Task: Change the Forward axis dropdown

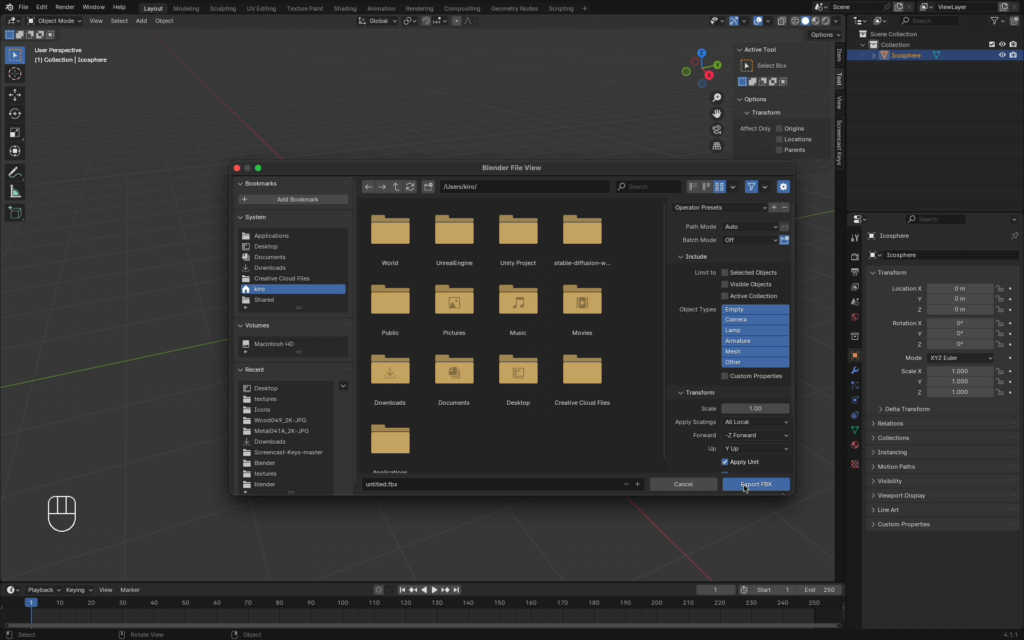Action: [756, 436]
